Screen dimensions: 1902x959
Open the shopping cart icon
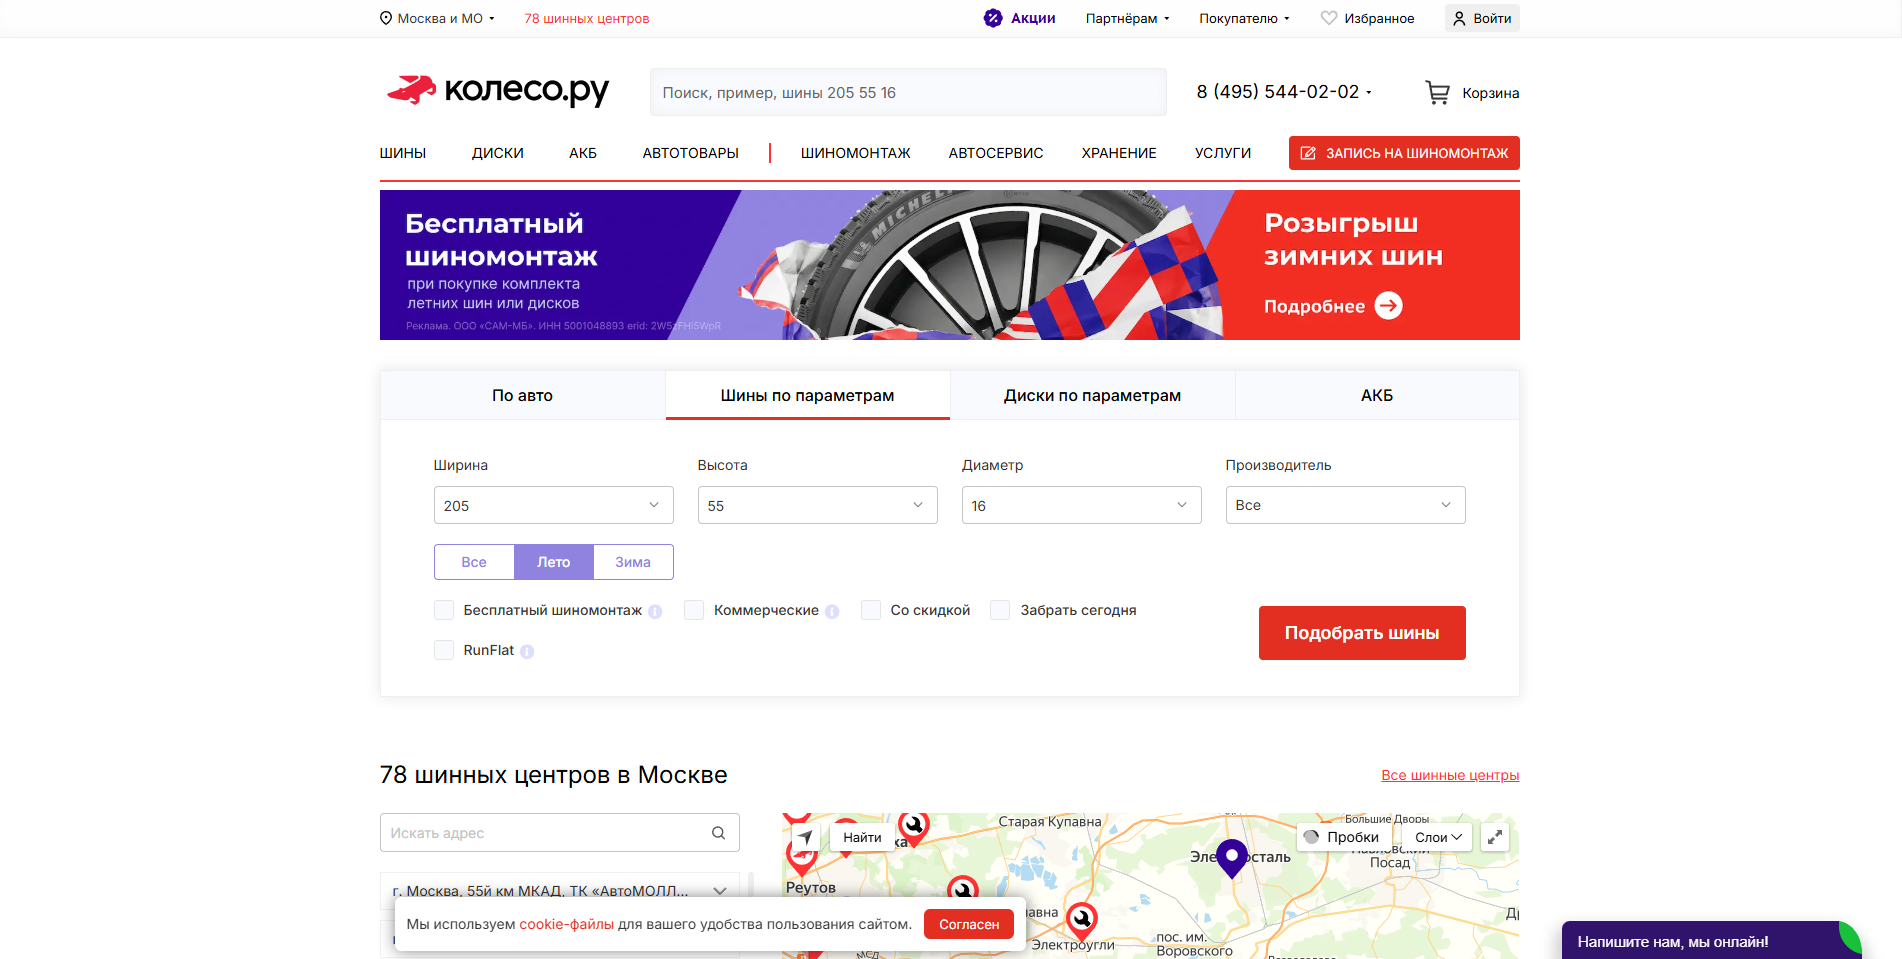click(x=1437, y=93)
